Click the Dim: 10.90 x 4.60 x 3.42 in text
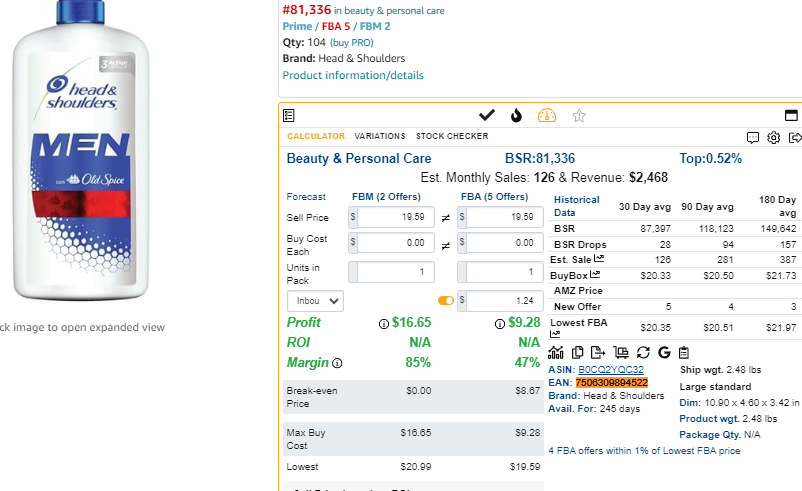The height and width of the screenshot is (491, 802). (x=739, y=403)
